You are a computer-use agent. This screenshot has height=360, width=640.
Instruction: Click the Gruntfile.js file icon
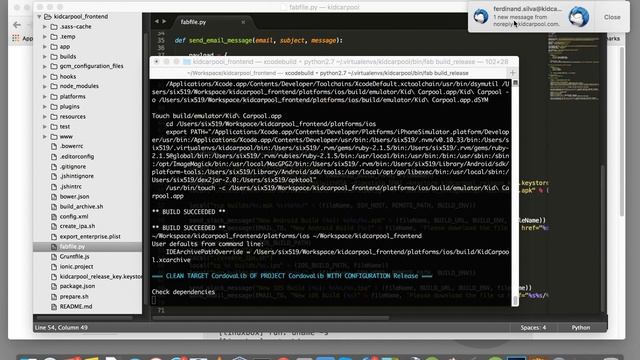click(x=54, y=257)
